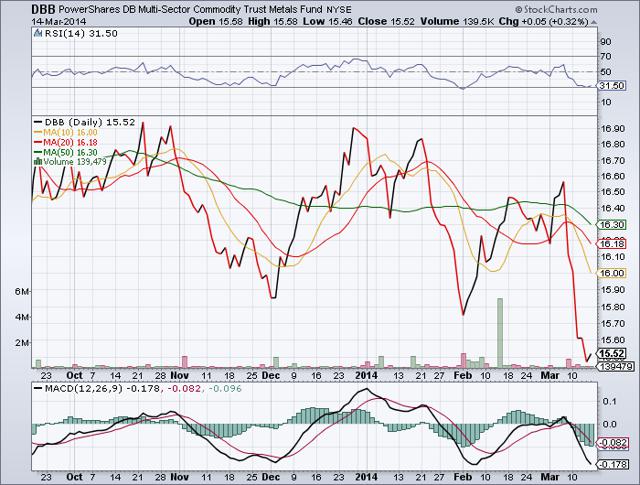Click the -0.178 MACD value tag
The image size is (640, 485).
pos(611,464)
